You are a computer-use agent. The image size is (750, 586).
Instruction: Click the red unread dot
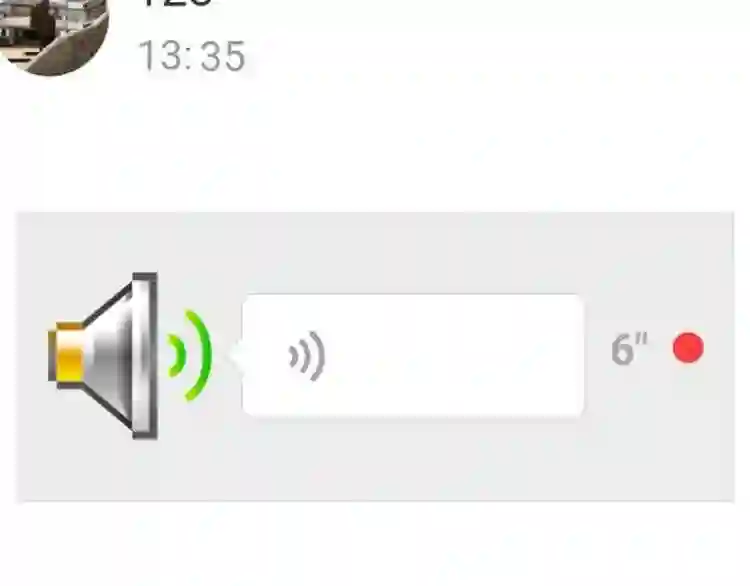click(x=688, y=348)
